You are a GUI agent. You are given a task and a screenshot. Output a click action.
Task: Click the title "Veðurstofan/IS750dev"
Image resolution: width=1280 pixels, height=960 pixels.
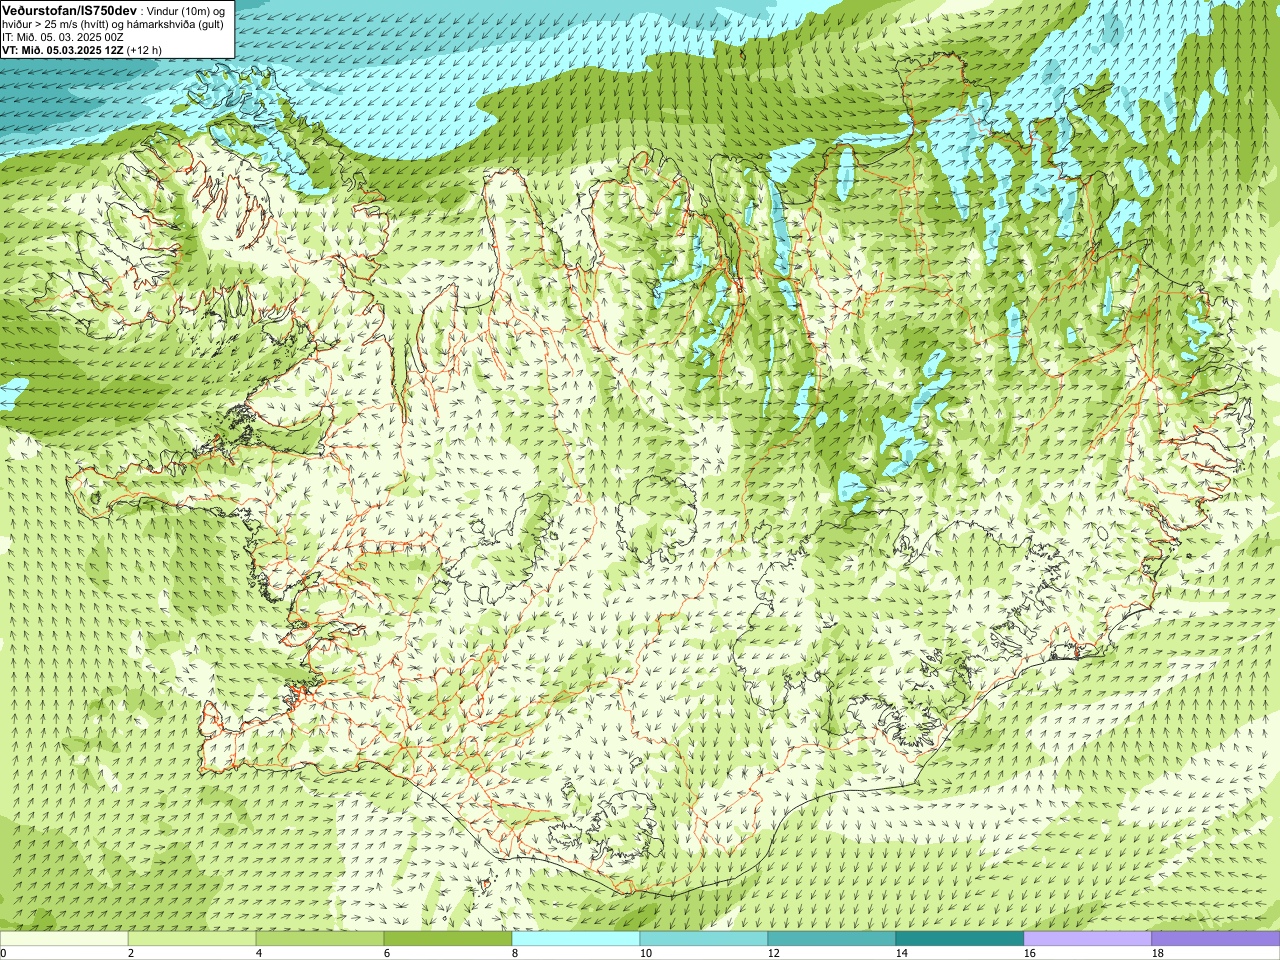pyautogui.click(x=70, y=9)
